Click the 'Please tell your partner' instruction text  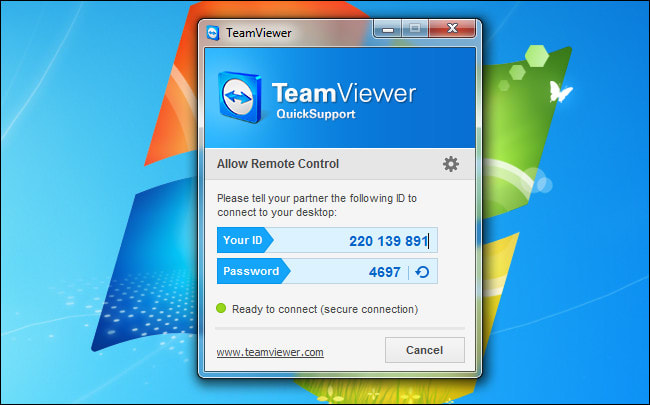pos(317,205)
